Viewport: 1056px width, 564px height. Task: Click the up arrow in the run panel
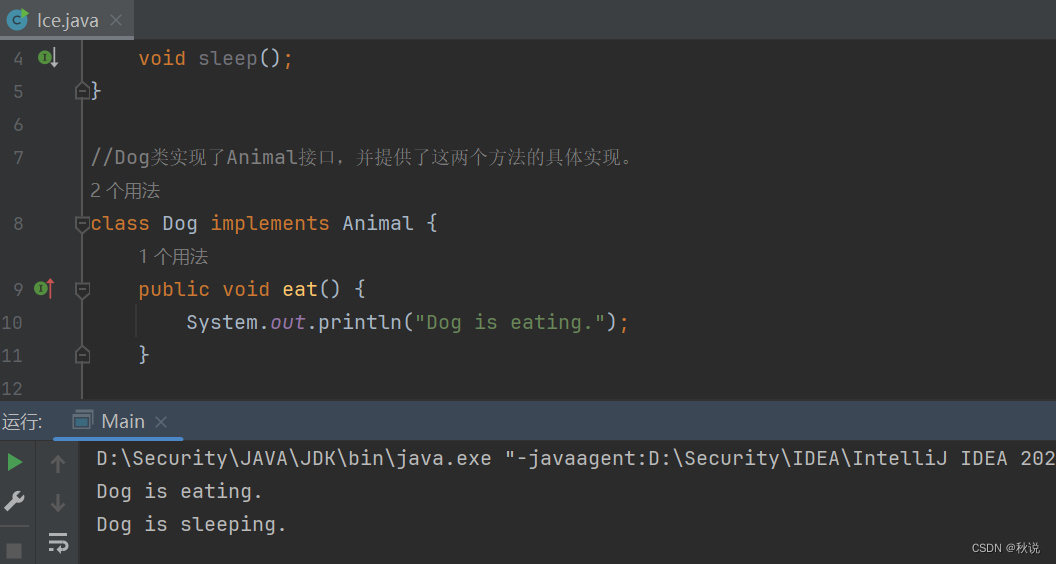click(x=58, y=464)
